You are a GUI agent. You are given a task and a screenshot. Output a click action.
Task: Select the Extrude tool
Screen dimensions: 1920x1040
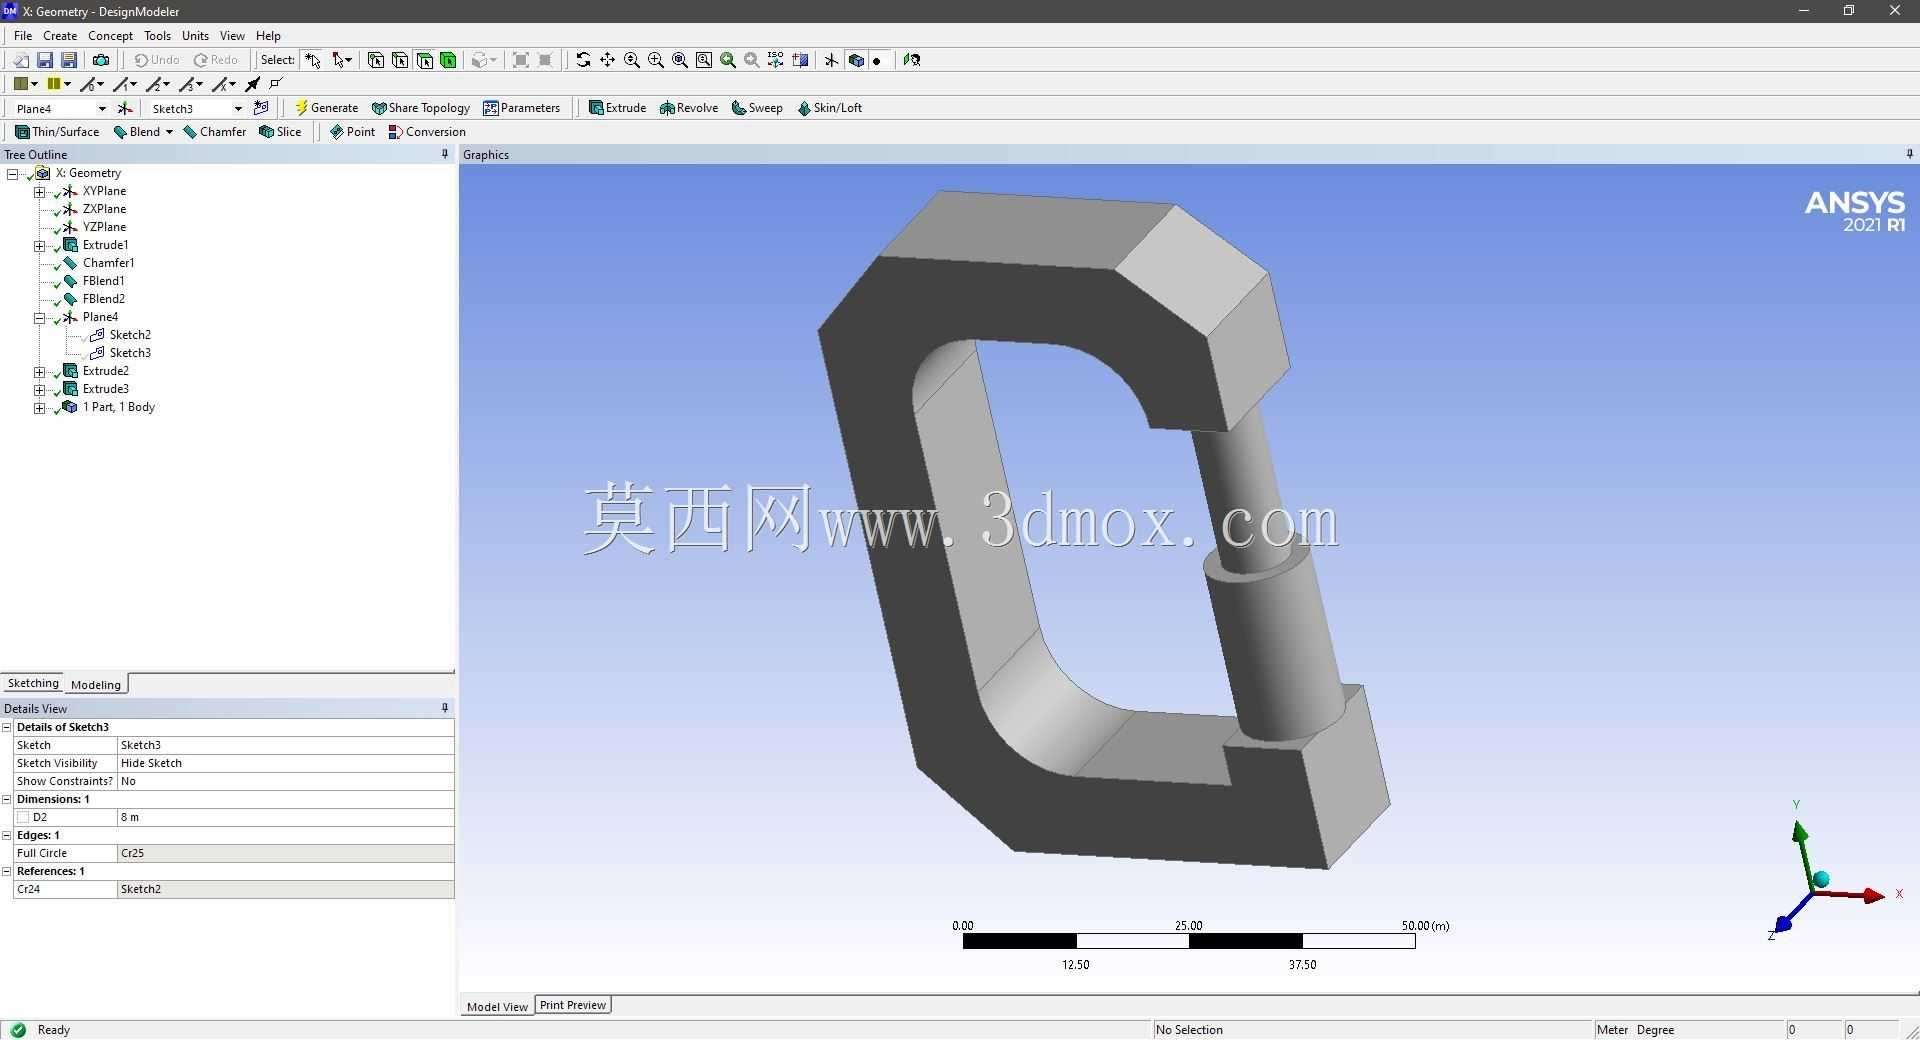617,108
